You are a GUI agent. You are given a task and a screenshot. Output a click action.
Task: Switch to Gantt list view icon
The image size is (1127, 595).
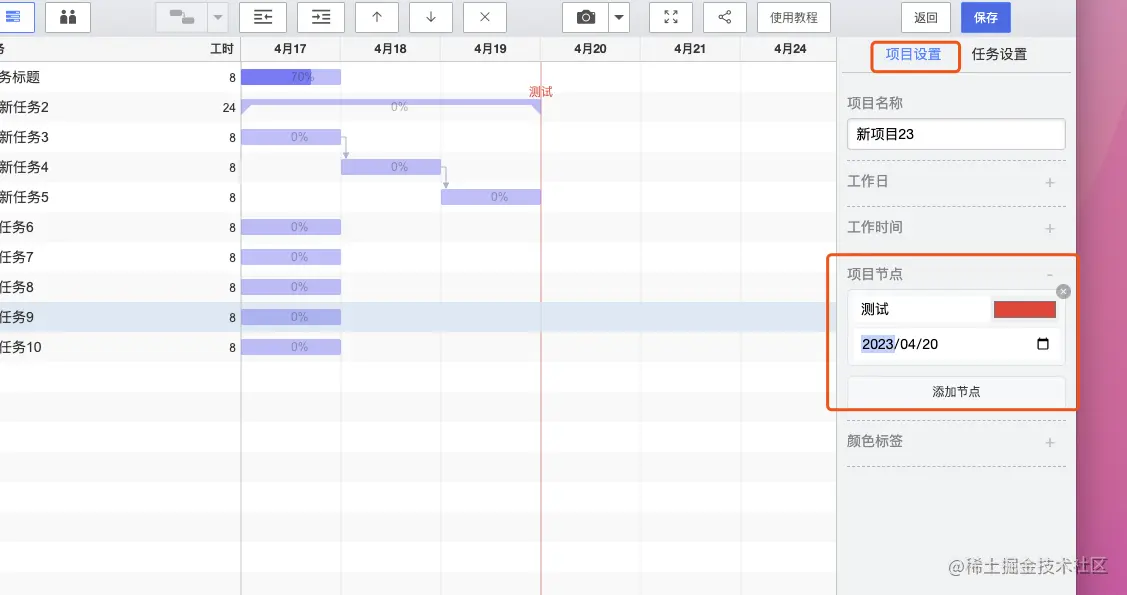(x=16, y=17)
